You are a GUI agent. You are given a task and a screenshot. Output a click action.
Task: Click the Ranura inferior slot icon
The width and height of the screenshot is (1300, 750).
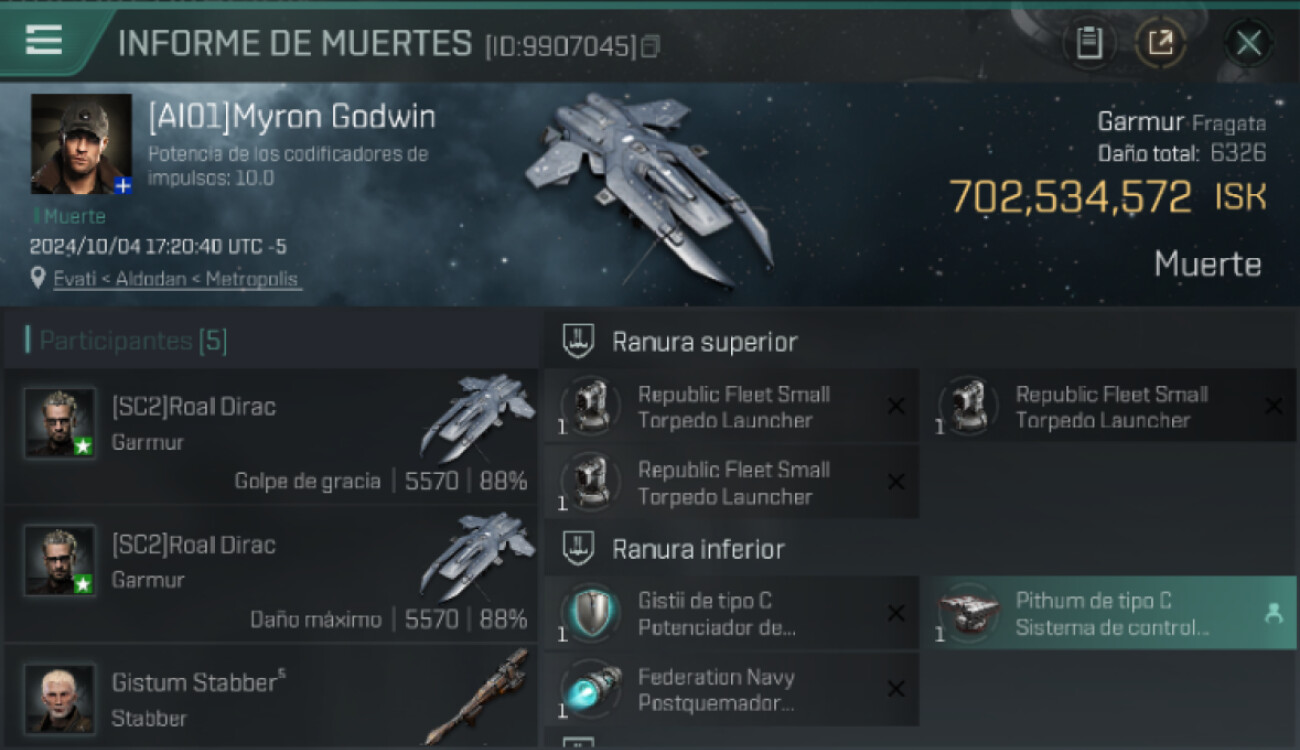[578, 548]
